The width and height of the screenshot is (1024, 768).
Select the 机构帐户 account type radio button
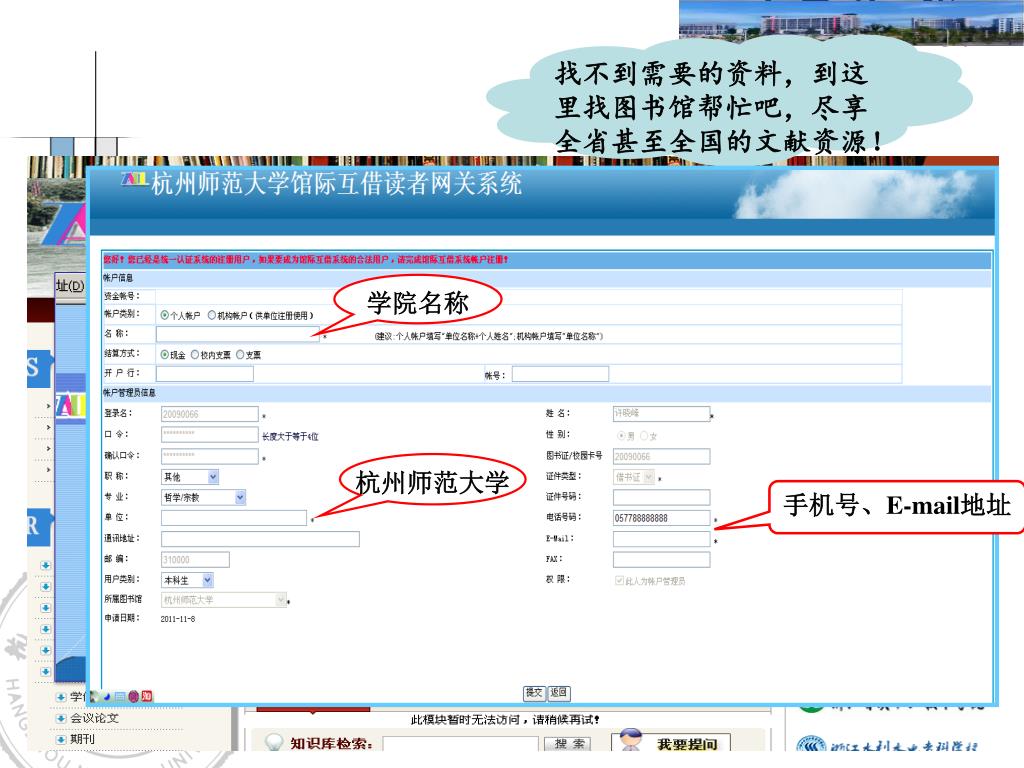212,315
